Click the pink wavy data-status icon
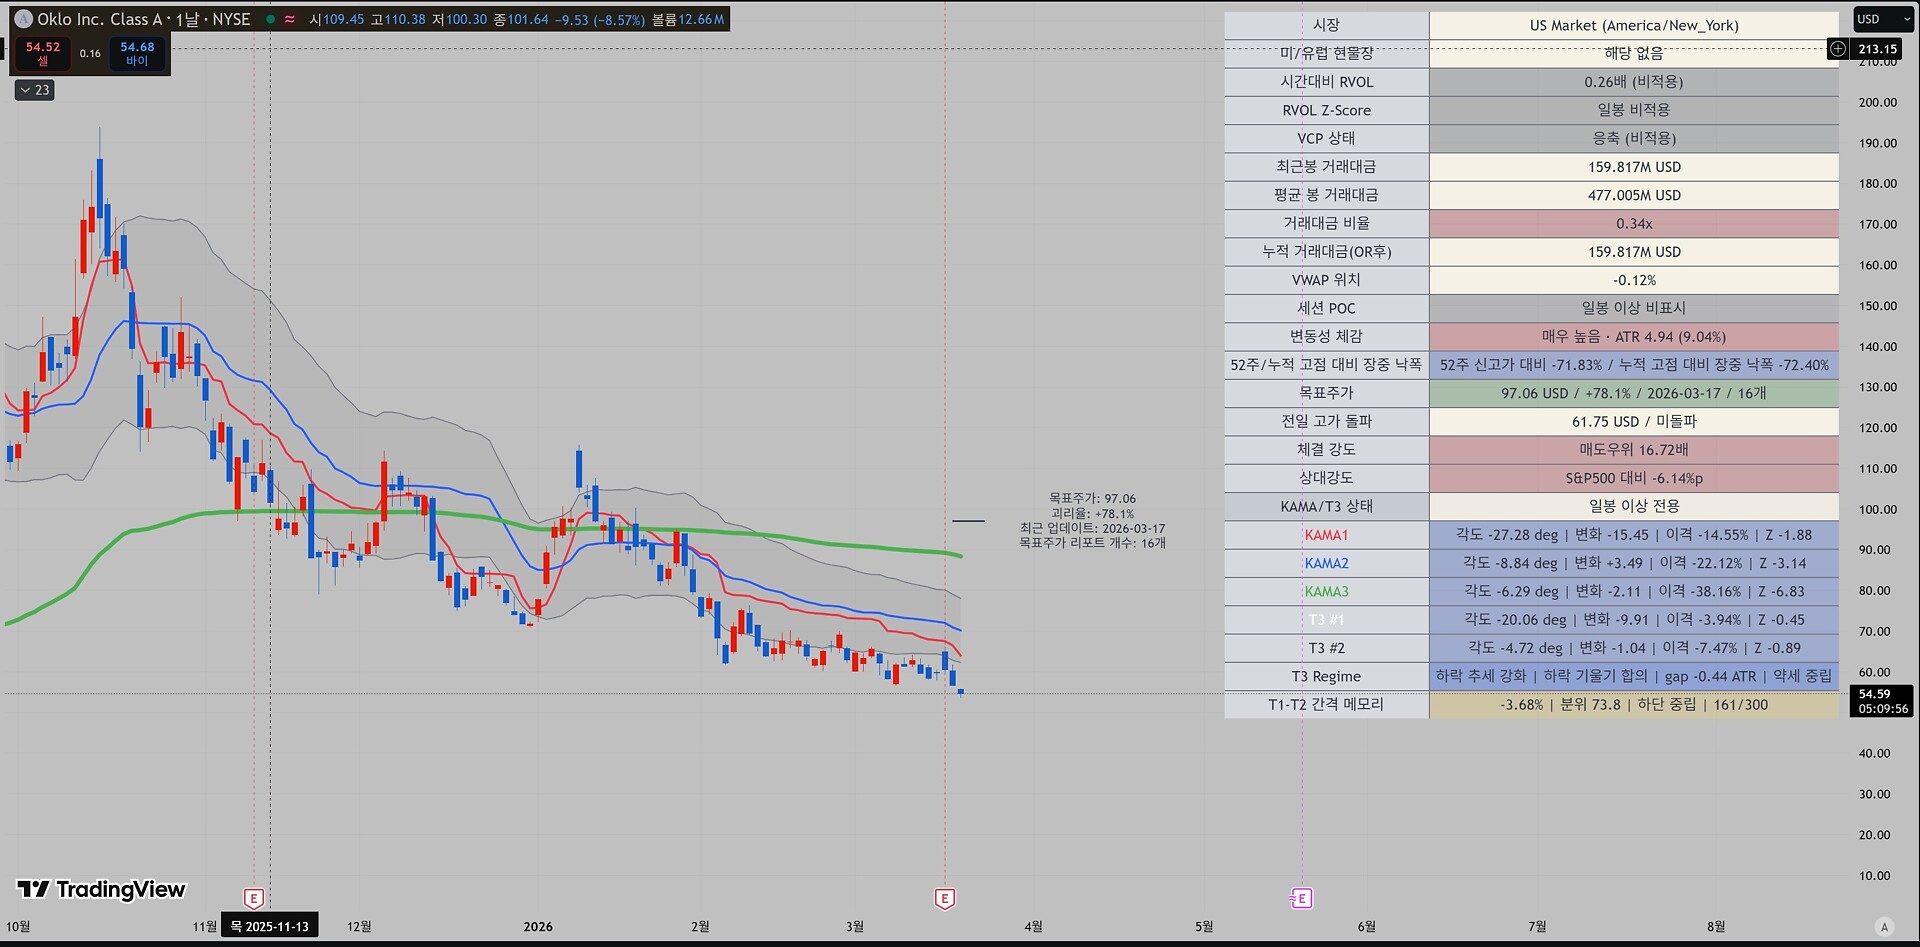The height and width of the screenshot is (947, 1920). (x=290, y=19)
